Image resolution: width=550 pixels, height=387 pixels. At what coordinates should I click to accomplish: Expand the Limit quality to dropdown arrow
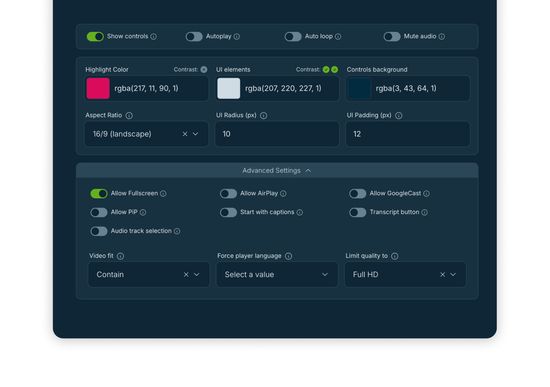tap(453, 275)
